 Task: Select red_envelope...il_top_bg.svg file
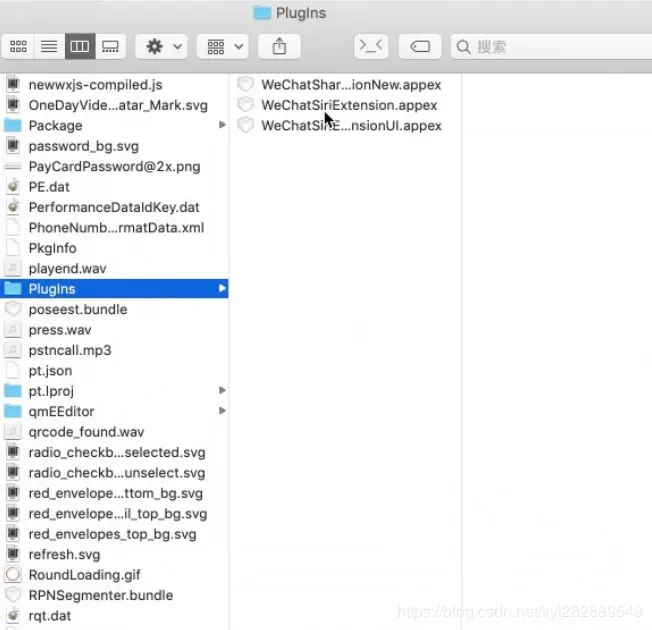[x=114, y=514]
